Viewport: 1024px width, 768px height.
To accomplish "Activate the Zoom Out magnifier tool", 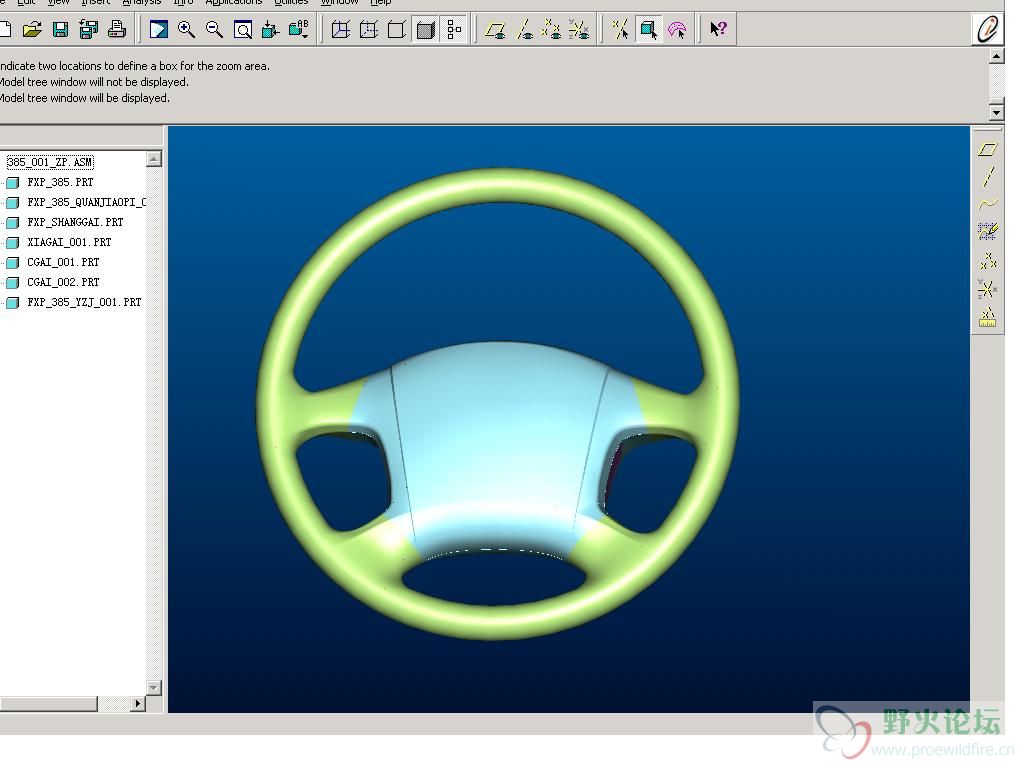I will (x=214, y=29).
